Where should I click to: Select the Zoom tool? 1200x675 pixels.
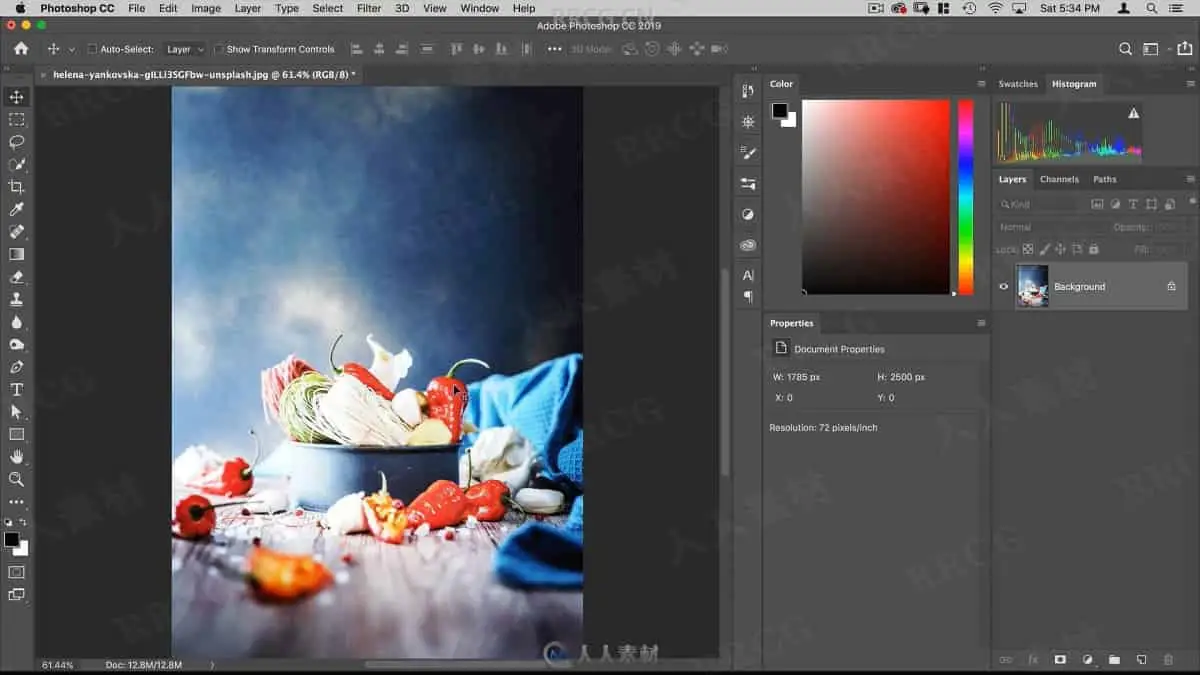[16, 479]
